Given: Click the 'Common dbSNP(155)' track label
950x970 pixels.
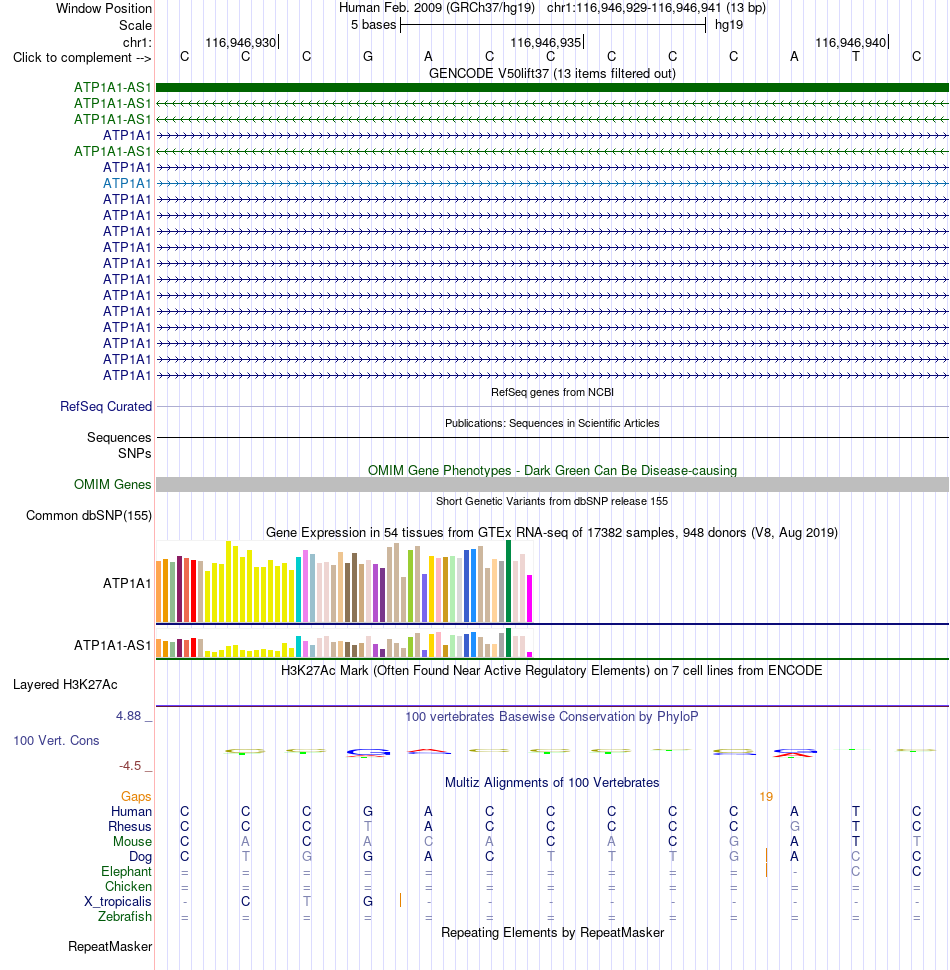Looking at the screenshot, I should pyautogui.click(x=89, y=515).
